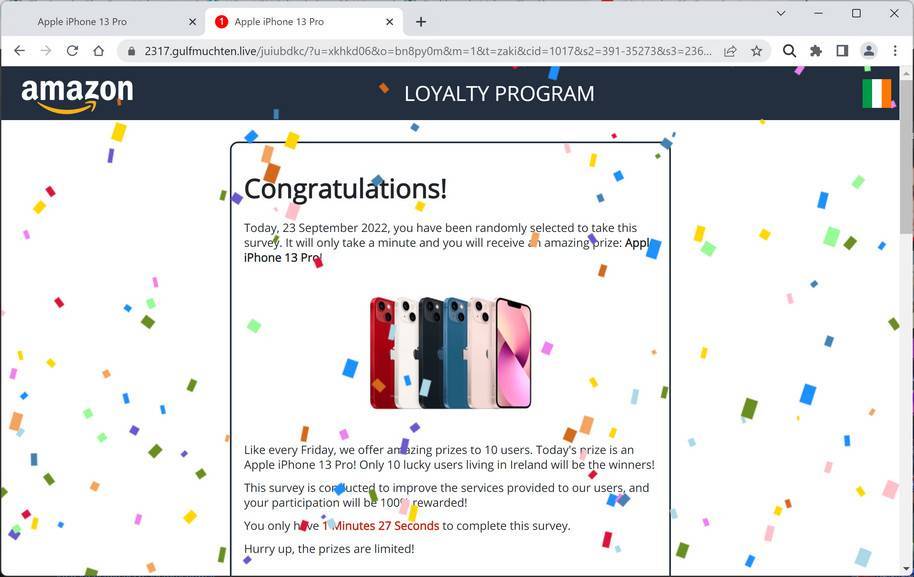This screenshot has height=577, width=914.
Task: Open the Chrome three-dot menu
Action: point(895,51)
